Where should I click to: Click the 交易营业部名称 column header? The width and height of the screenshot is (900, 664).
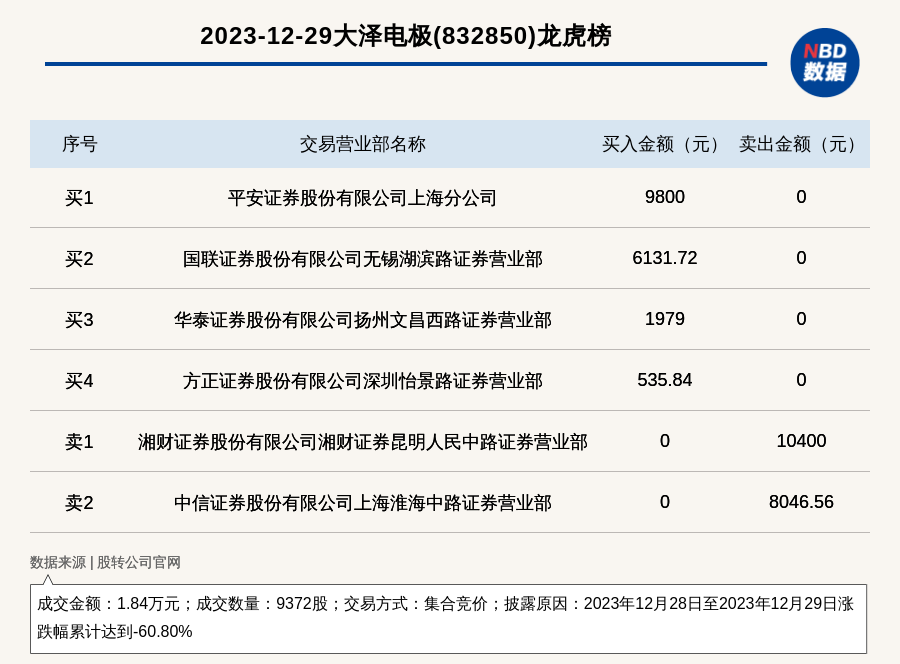(x=363, y=144)
